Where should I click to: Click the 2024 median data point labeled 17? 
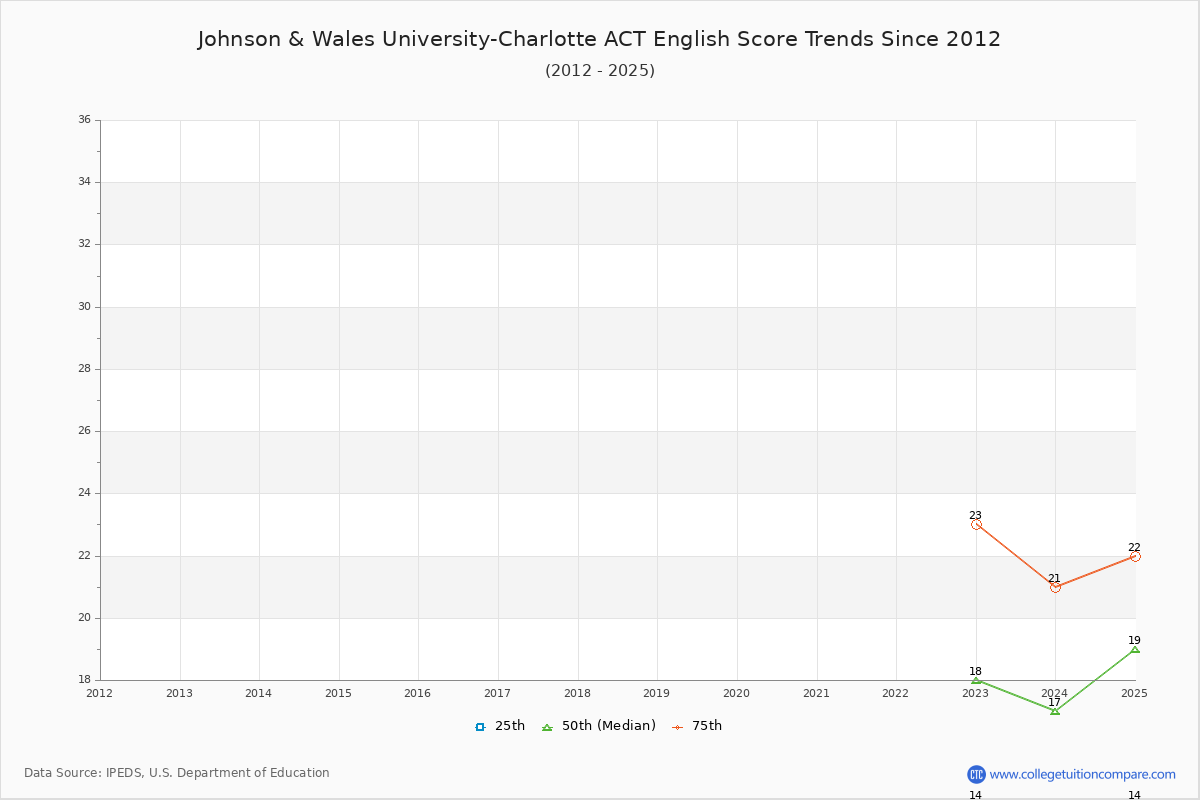[x=1055, y=711]
